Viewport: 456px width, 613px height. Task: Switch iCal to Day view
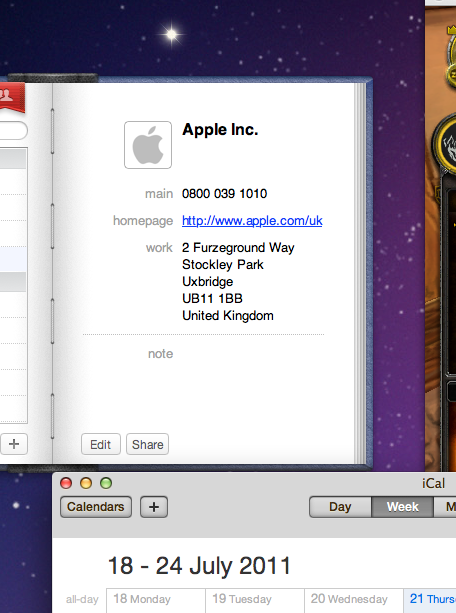(340, 507)
